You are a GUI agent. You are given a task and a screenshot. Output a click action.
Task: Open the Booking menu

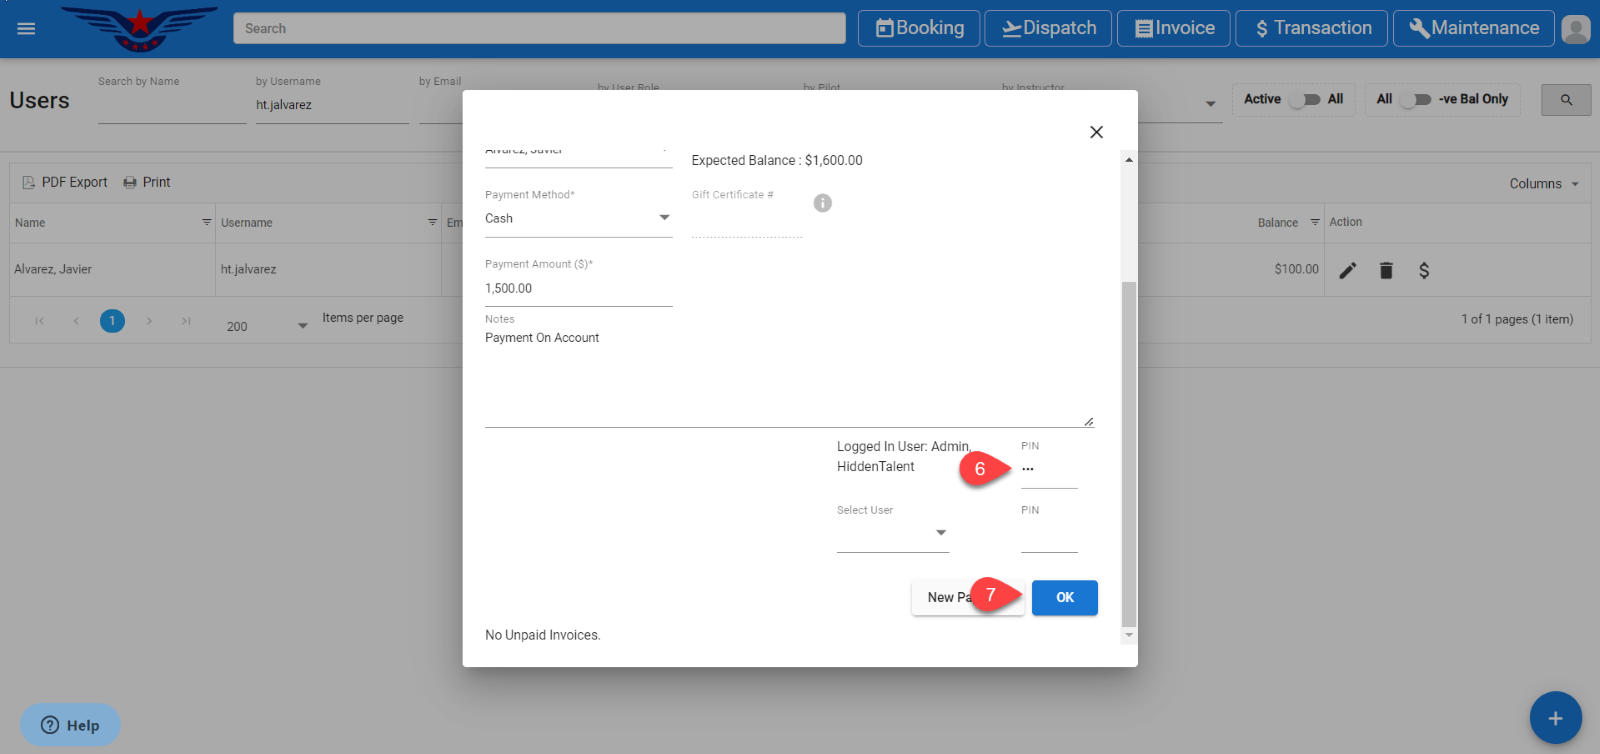(x=920, y=28)
